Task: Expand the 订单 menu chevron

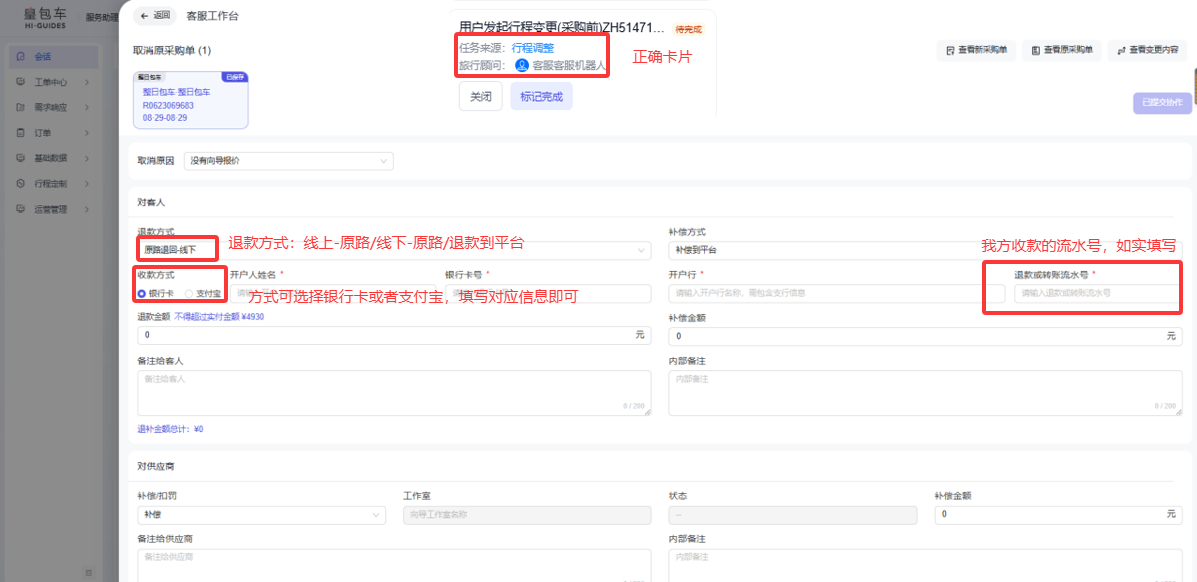Action: click(88, 133)
